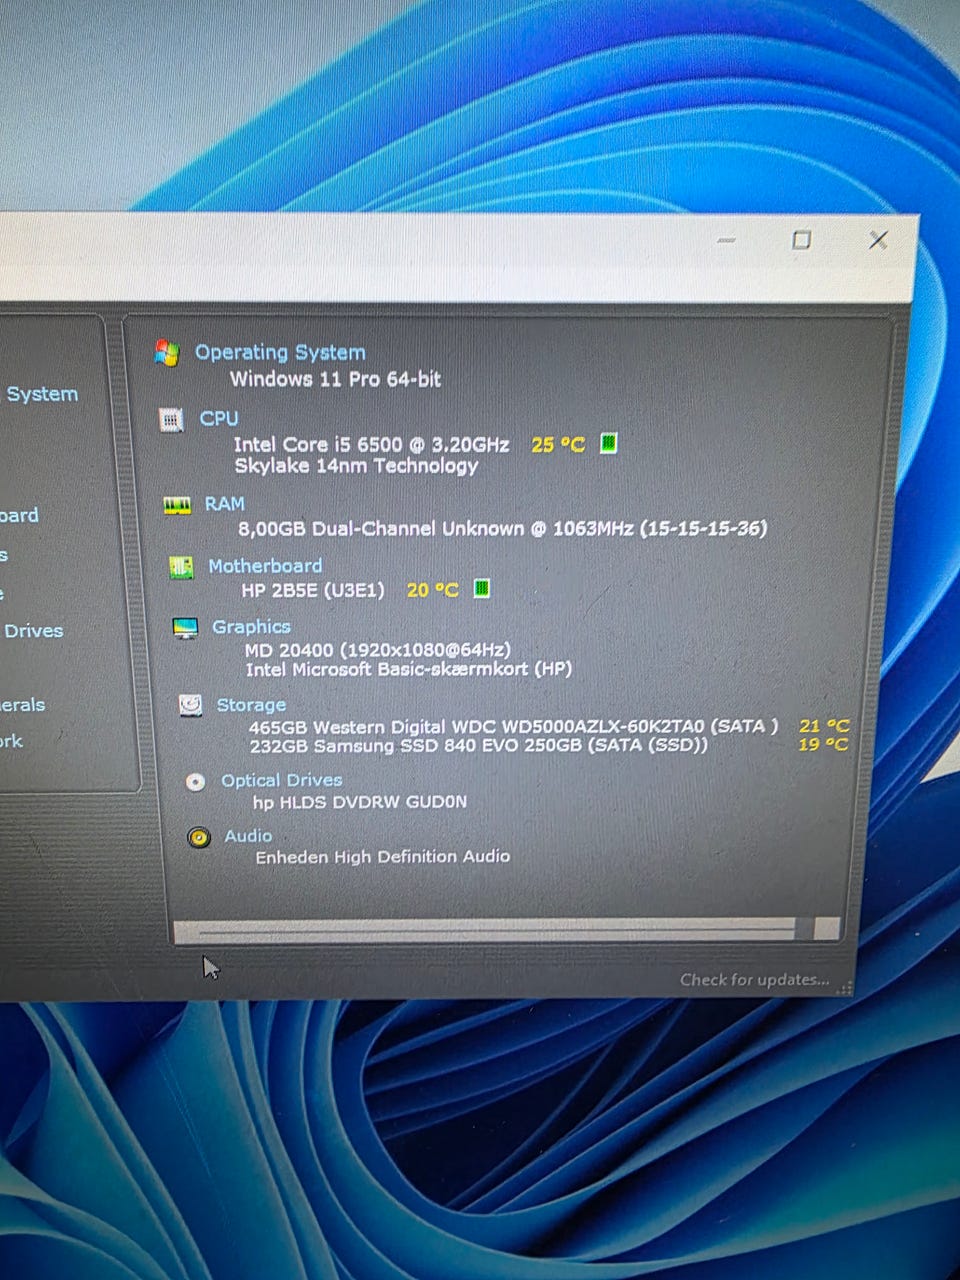This screenshot has height=1280, width=960.
Task: Click the green CPU temperature indicator icon
Action: pos(608,443)
